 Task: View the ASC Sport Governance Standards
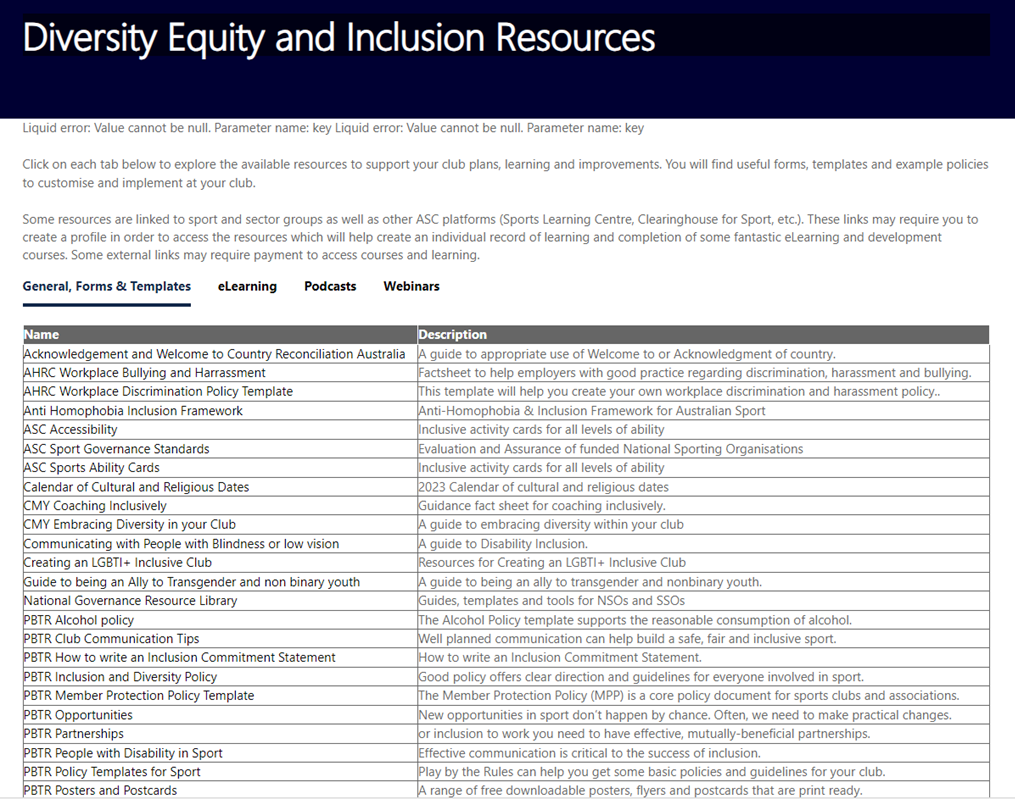[x=116, y=448]
